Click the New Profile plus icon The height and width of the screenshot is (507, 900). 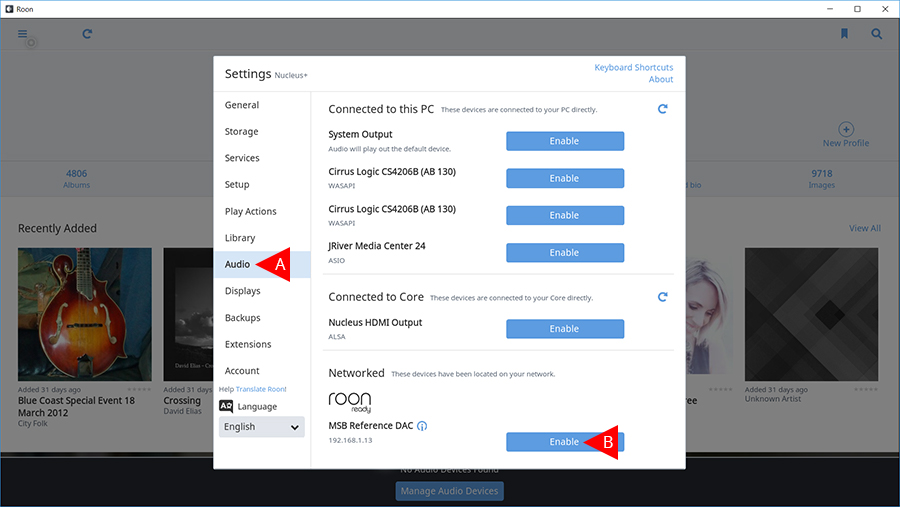pyautogui.click(x=846, y=129)
